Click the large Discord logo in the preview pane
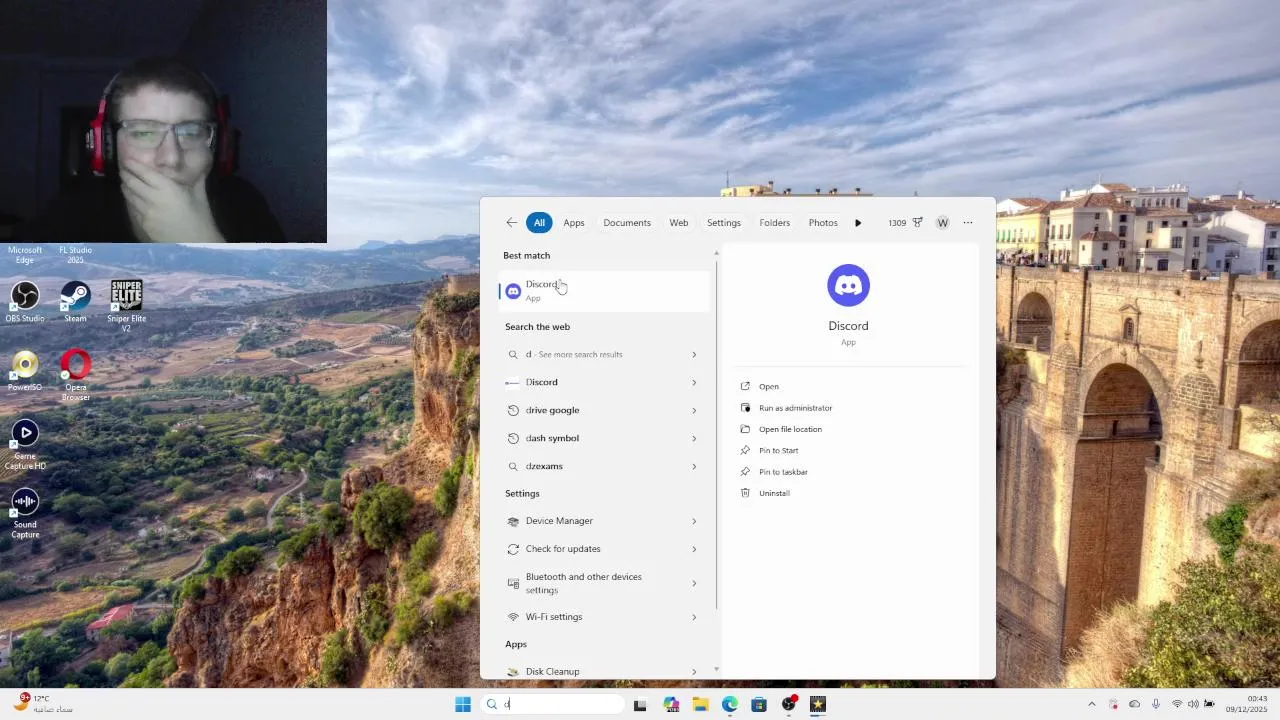The height and width of the screenshot is (720, 1280). (x=848, y=285)
